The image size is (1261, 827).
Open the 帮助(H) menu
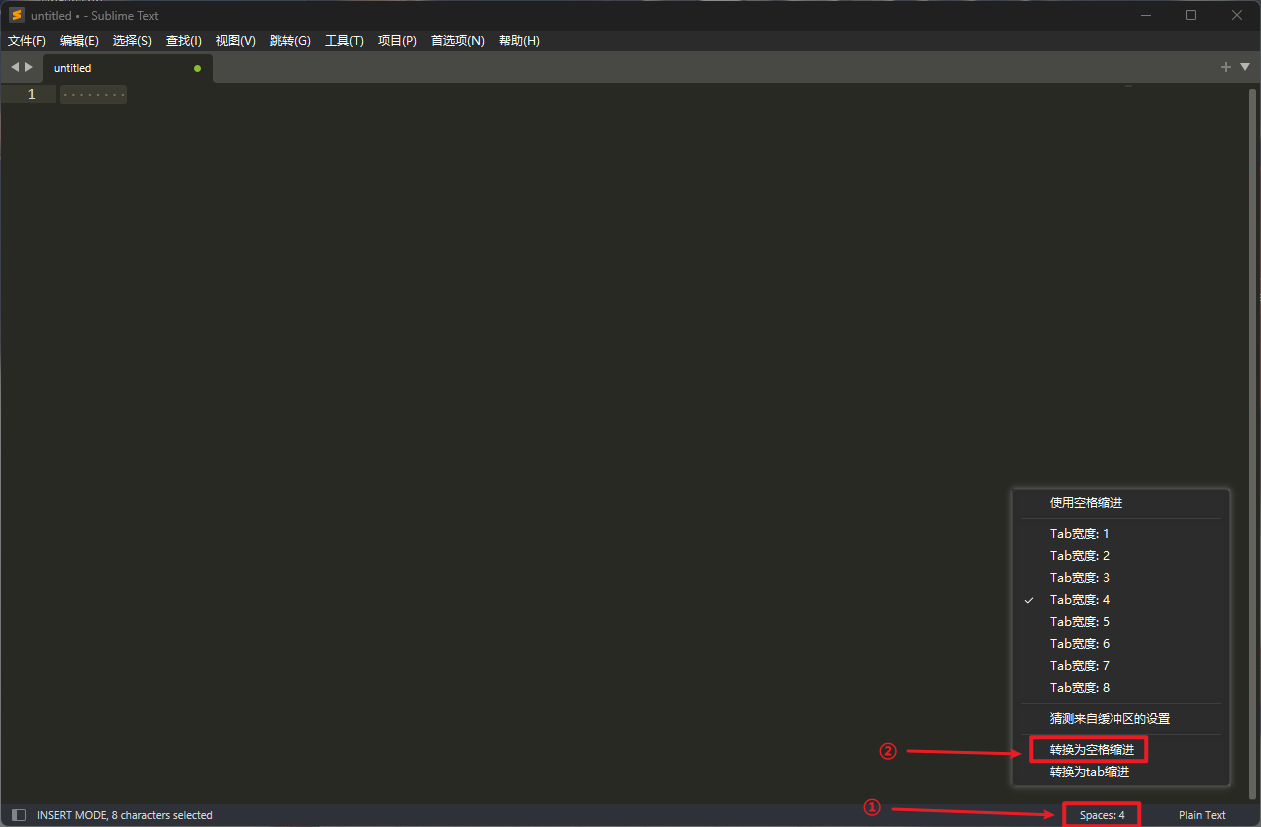[519, 41]
